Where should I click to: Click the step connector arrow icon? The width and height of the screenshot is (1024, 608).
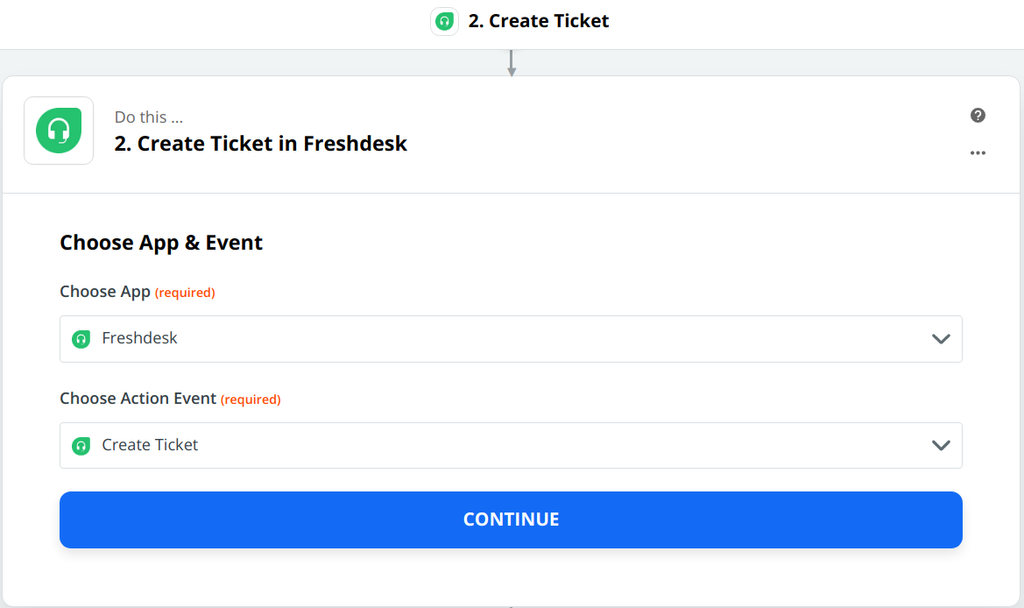tap(511, 63)
